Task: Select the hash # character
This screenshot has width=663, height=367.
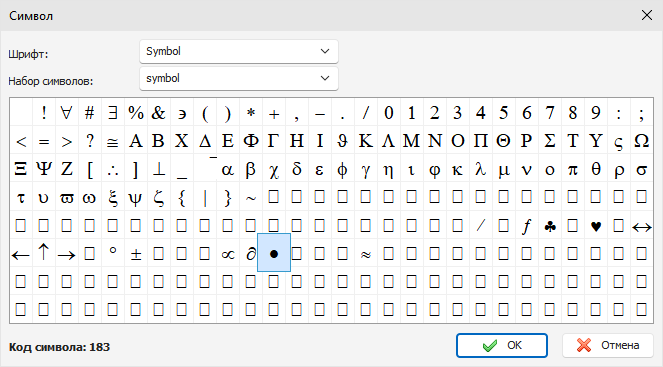Action: coord(90,113)
